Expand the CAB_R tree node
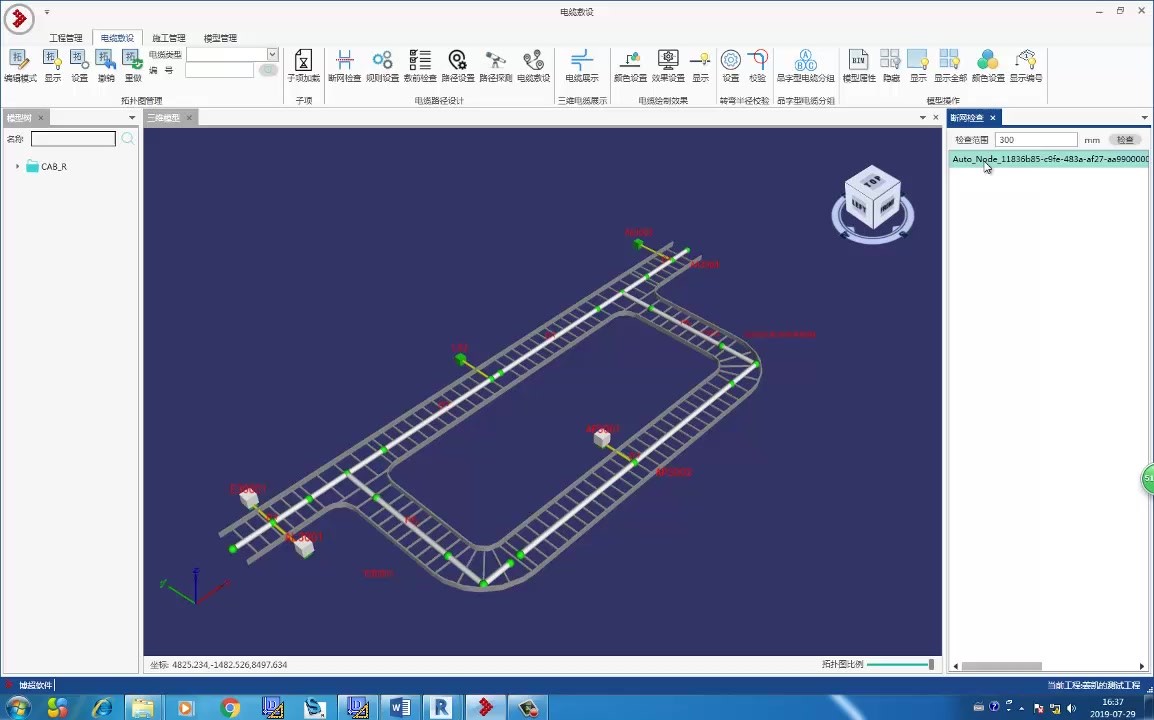 point(18,166)
